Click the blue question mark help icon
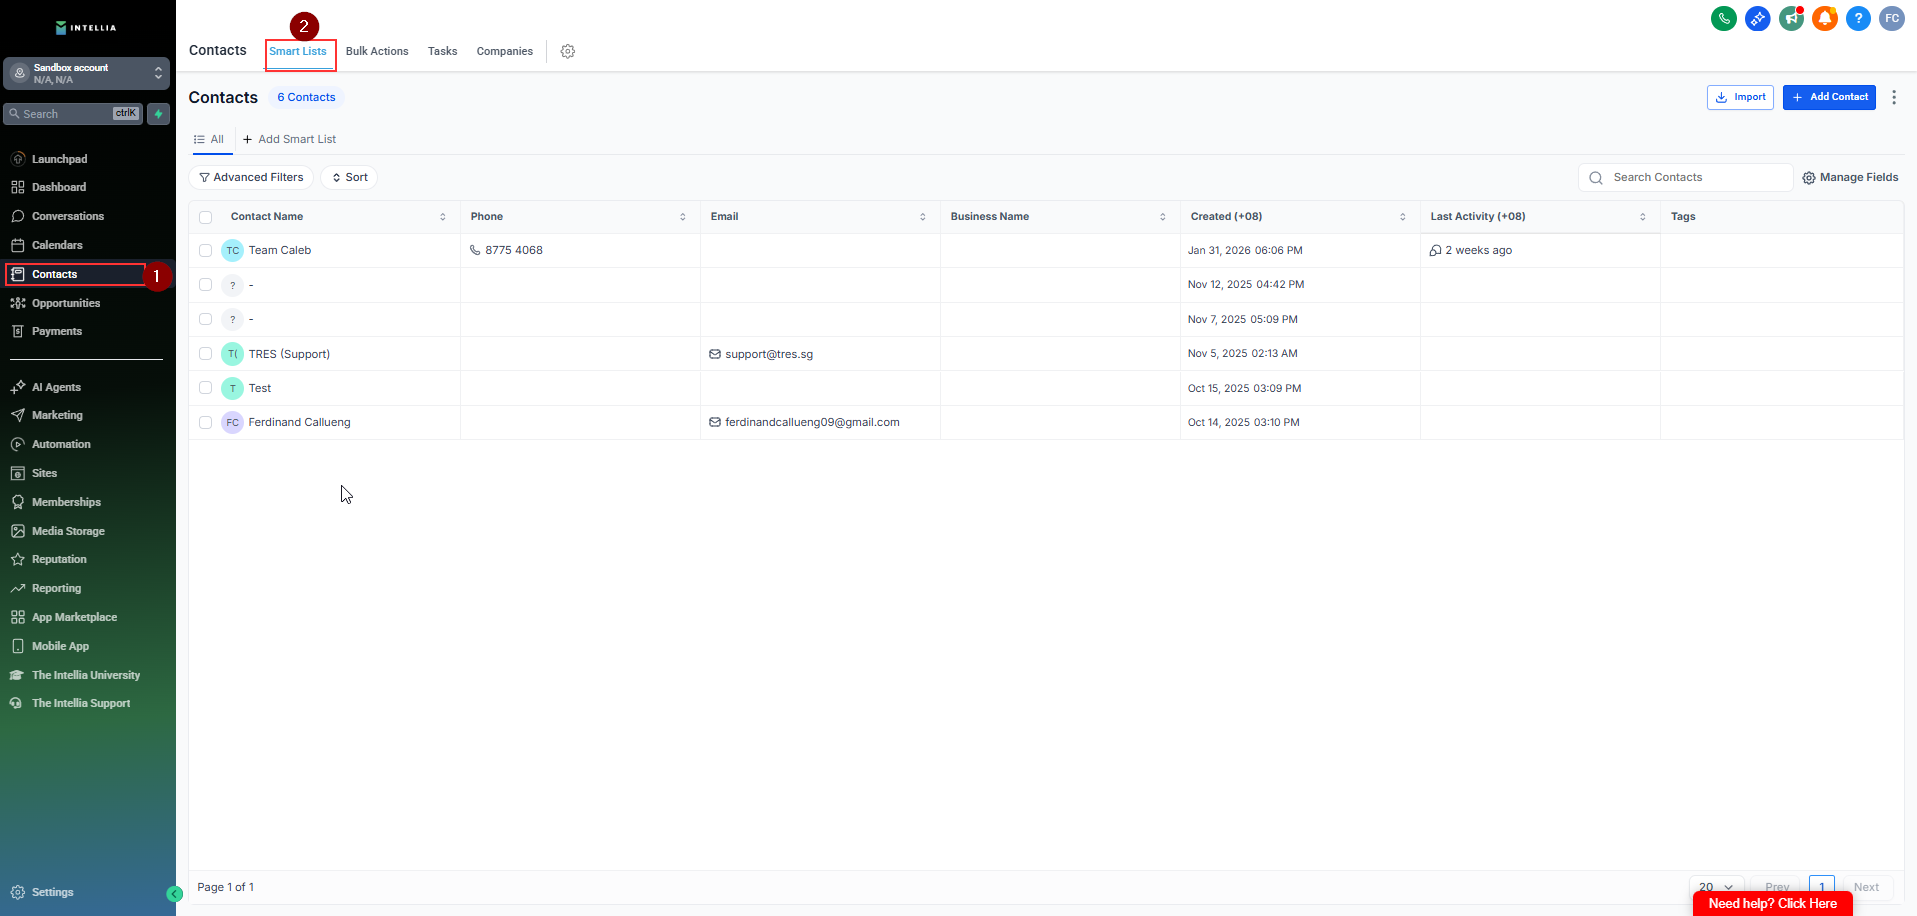Viewport: 1917px width, 916px height. tap(1858, 18)
